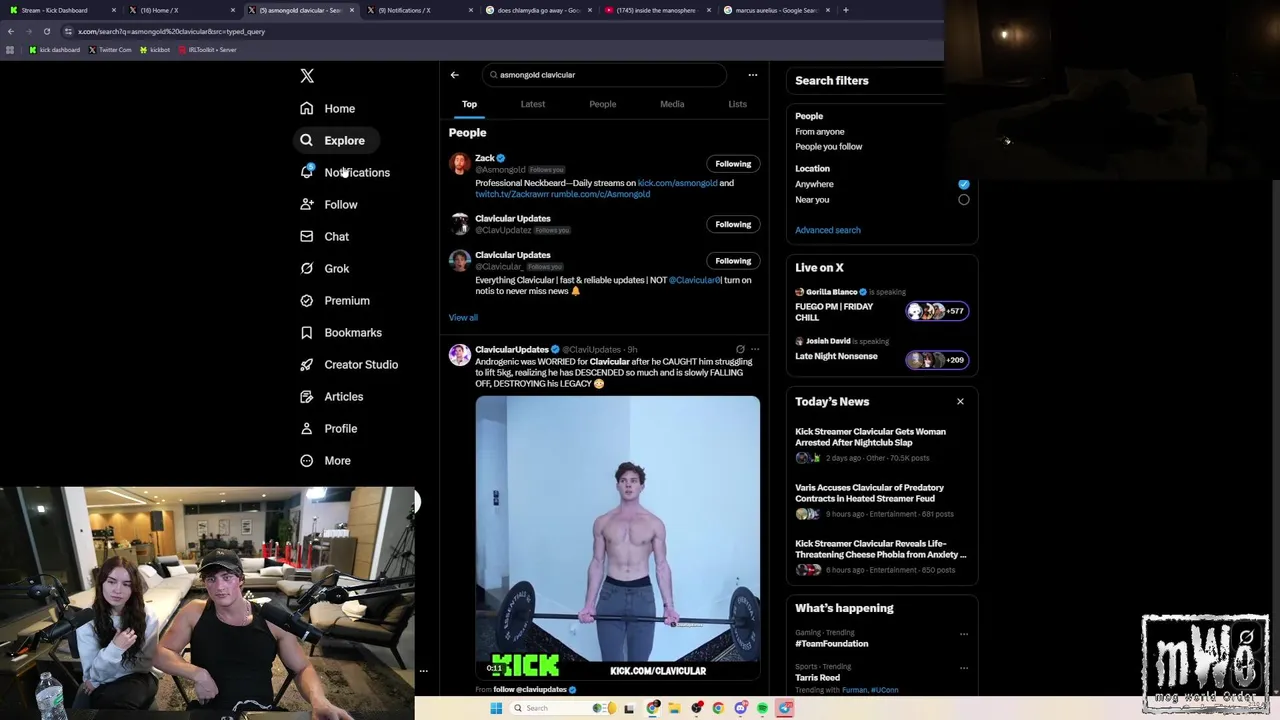Open Creator Studio in the sidebar
Image resolution: width=1280 pixels, height=720 pixels.
coord(349,364)
